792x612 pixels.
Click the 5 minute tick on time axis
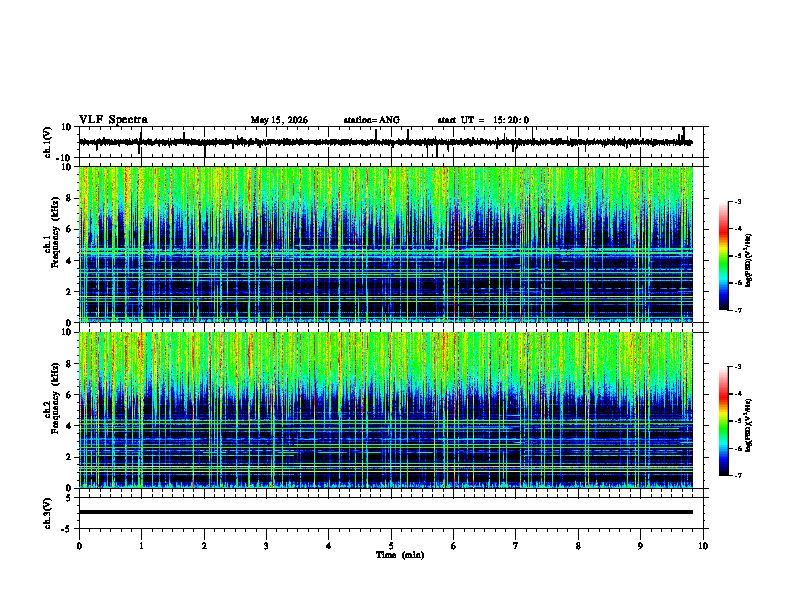(391, 546)
